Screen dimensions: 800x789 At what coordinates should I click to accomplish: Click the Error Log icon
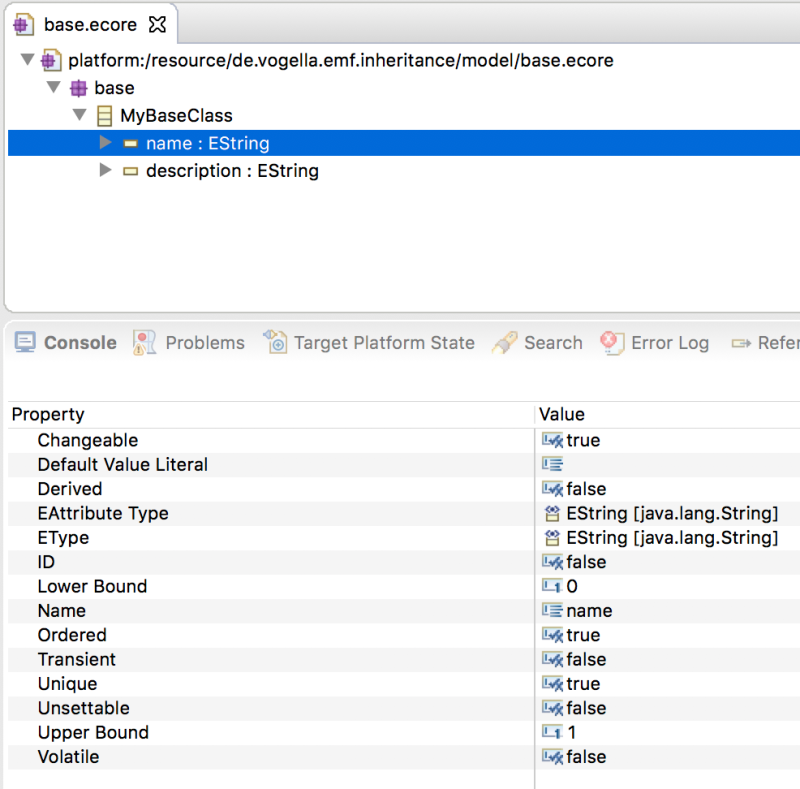point(612,343)
